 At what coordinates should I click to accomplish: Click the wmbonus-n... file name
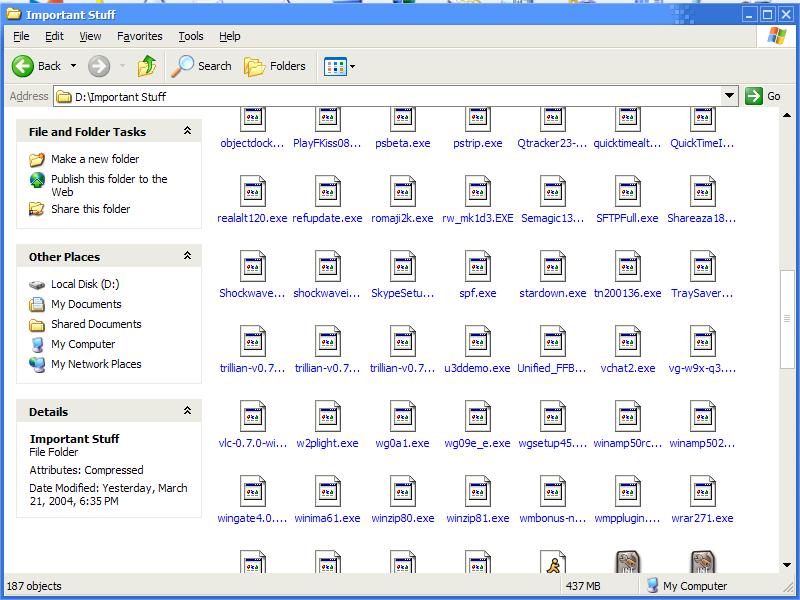tap(553, 518)
